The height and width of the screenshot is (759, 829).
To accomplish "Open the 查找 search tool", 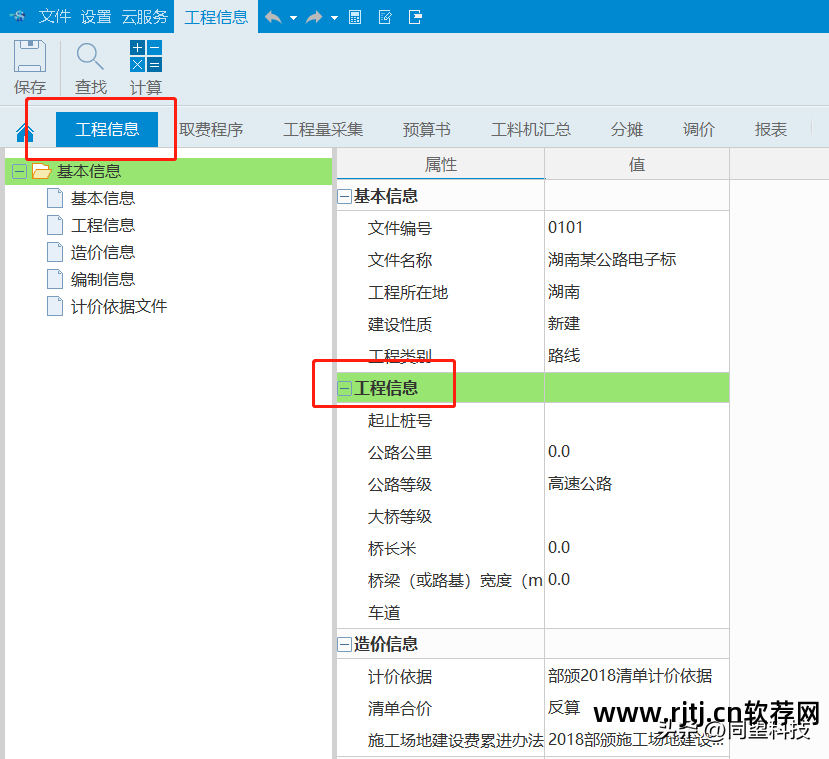I will pos(90,67).
